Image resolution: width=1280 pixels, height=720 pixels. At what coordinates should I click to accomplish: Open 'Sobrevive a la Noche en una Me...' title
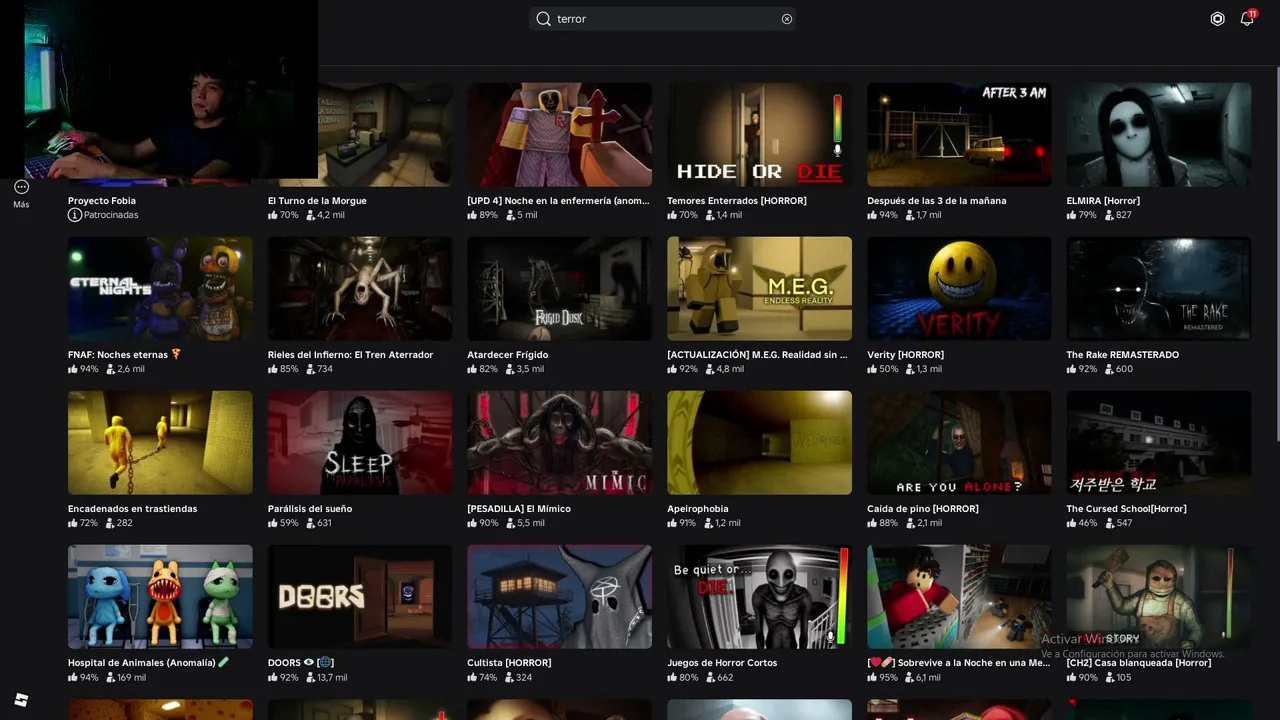click(x=959, y=663)
